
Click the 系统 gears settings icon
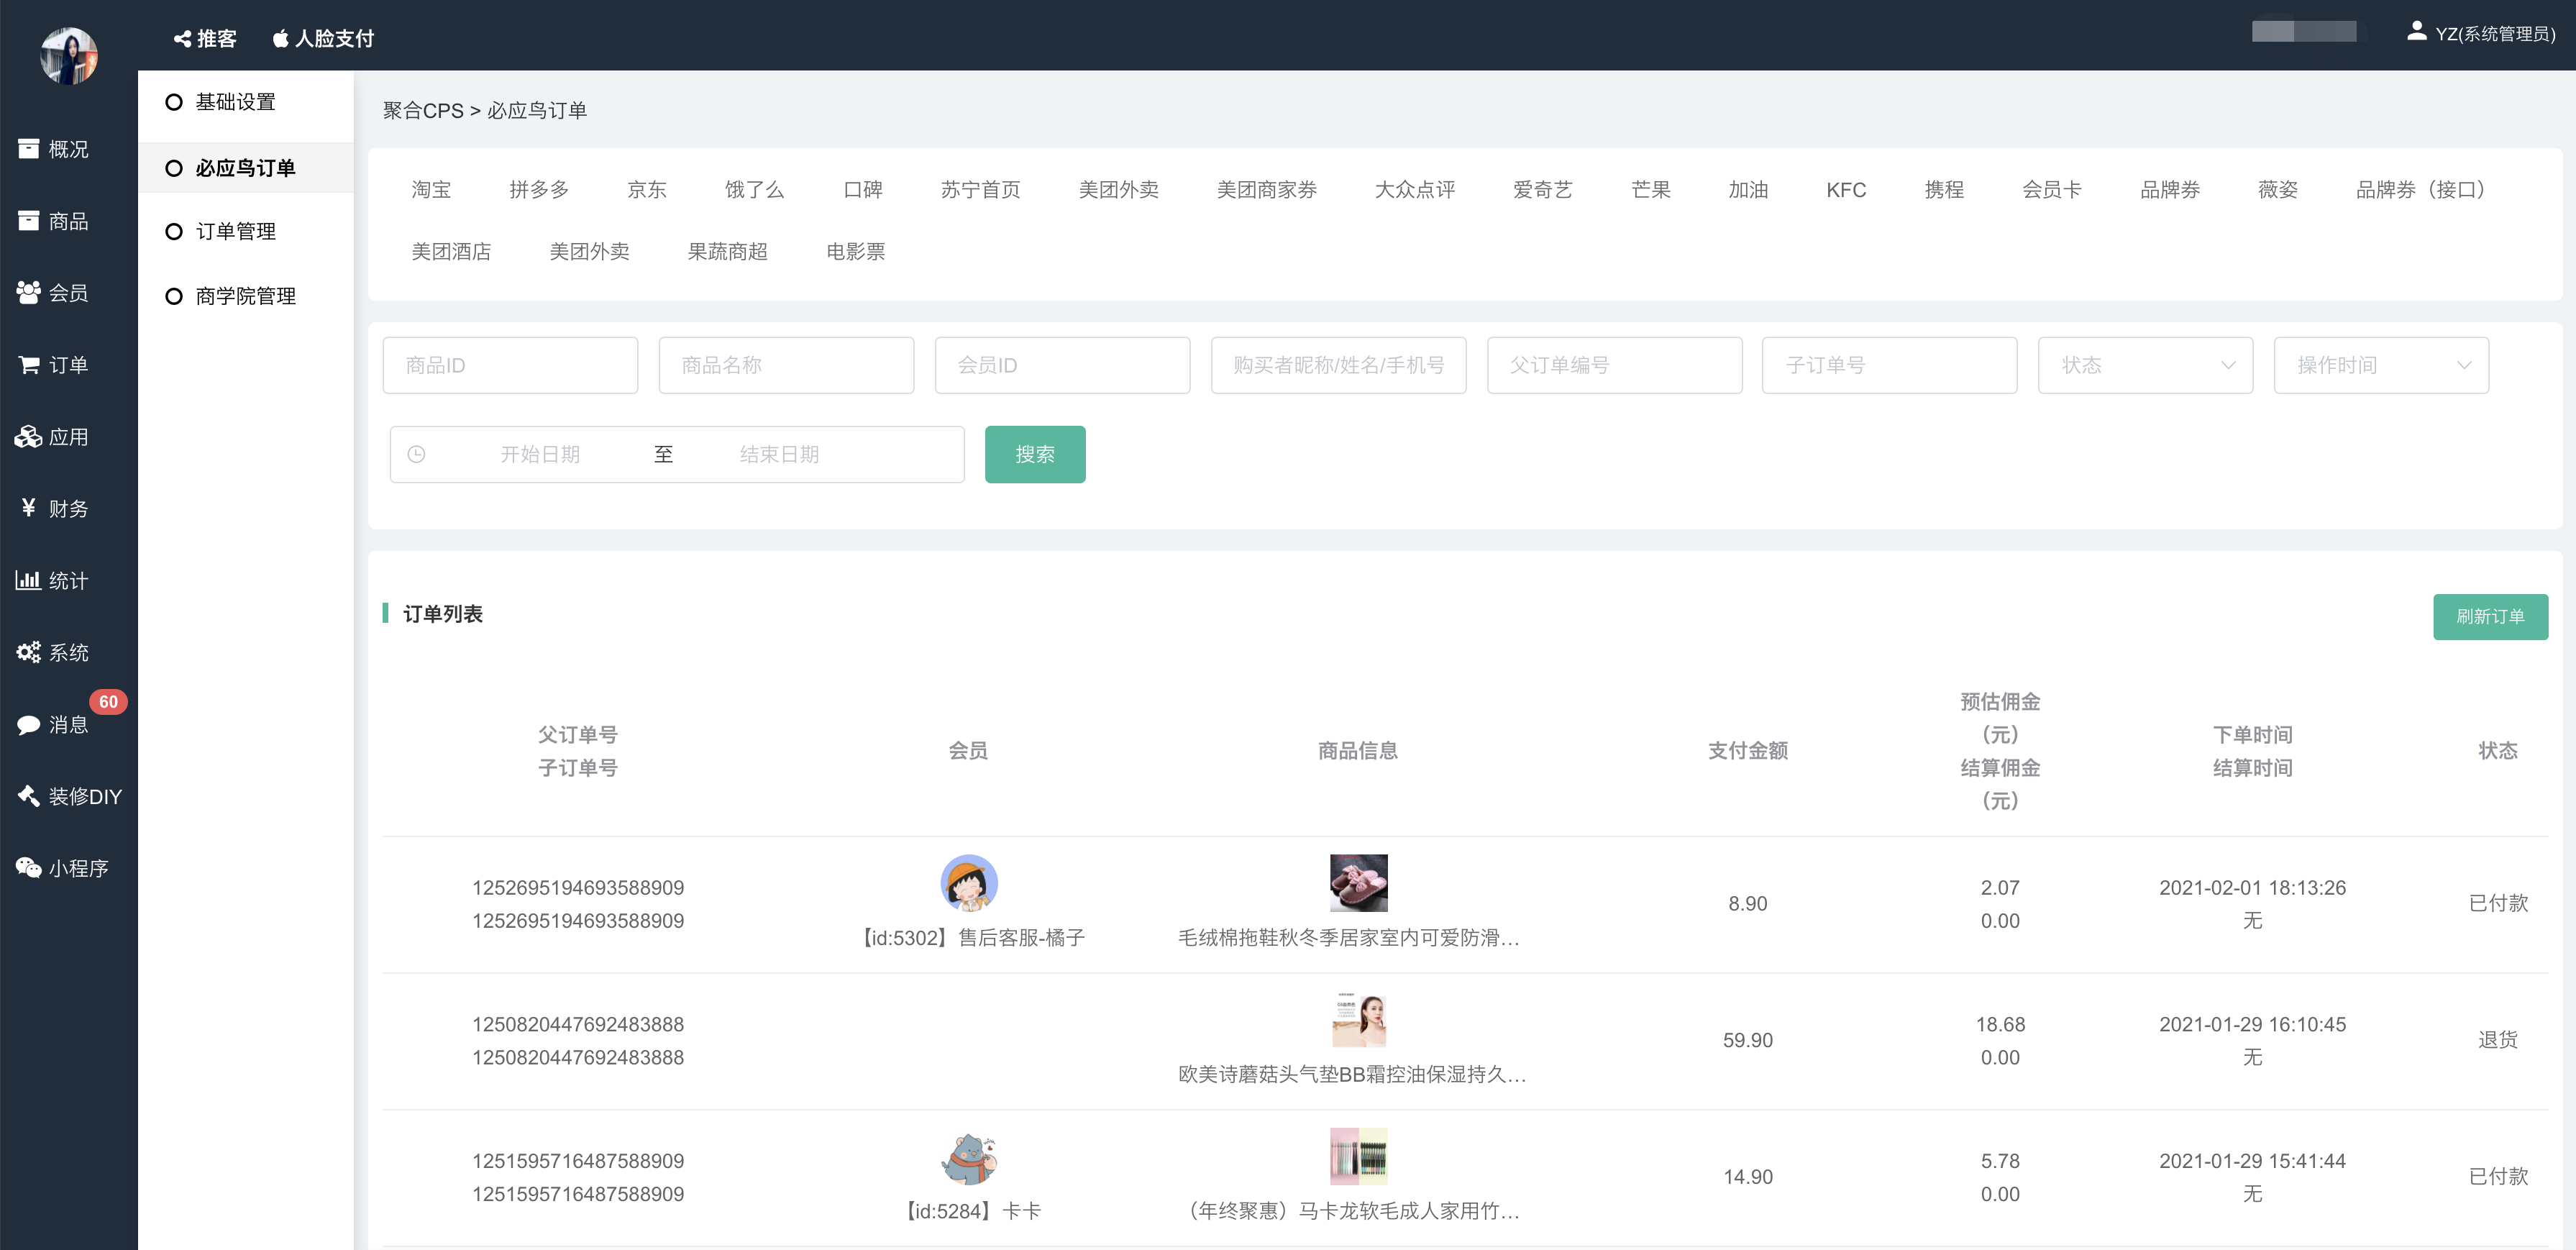pyautogui.click(x=29, y=652)
